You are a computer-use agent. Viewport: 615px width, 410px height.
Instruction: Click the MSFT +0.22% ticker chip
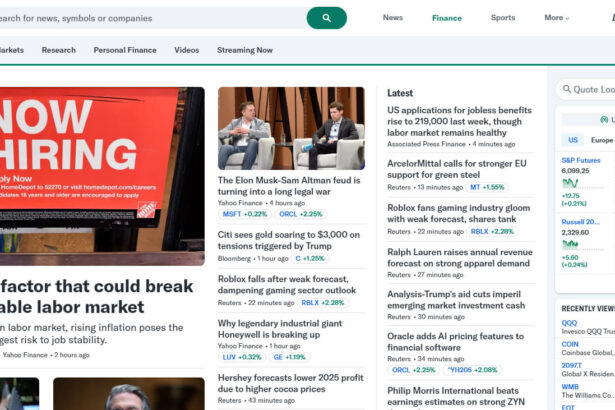(x=245, y=214)
